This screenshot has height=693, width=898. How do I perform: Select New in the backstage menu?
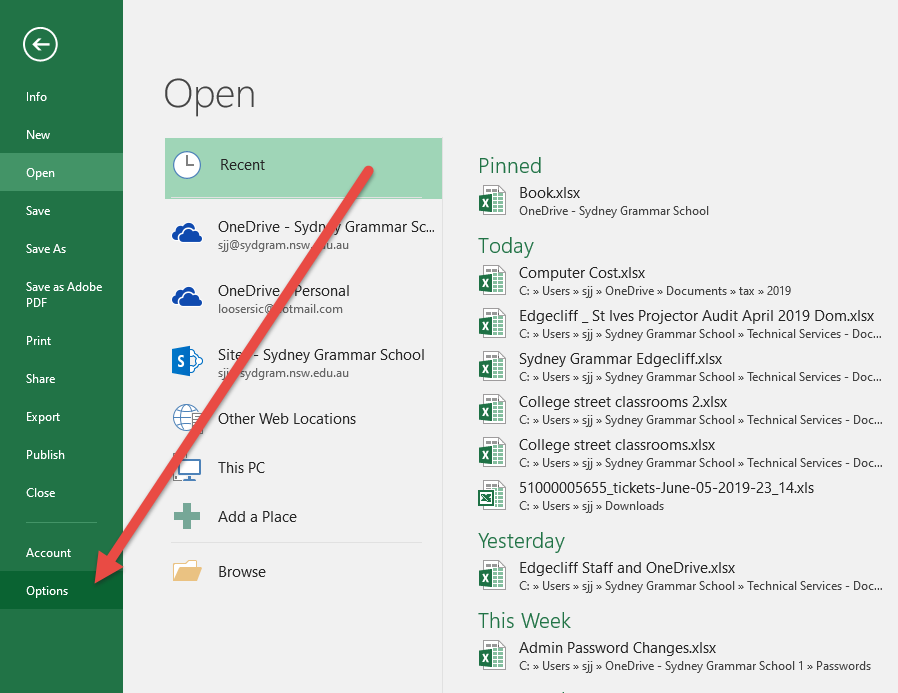(61, 135)
